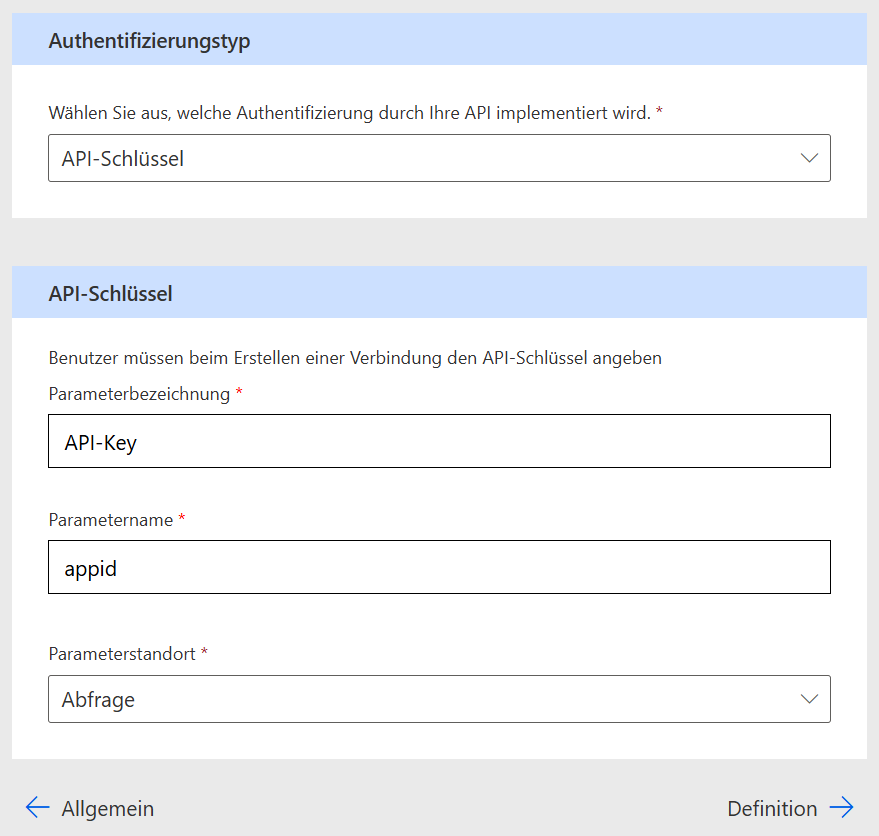This screenshot has width=879, height=836.
Task: Click the 'Wählen Sie aus' instruction text
Action: [x=349, y=113]
